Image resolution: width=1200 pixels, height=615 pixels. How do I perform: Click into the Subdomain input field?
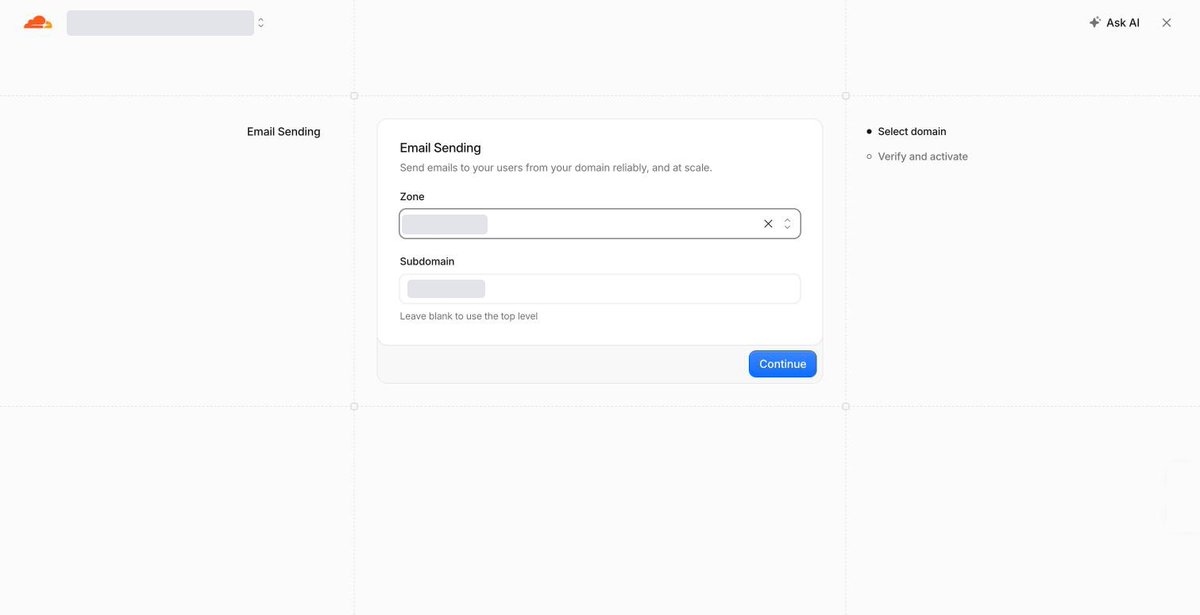(x=600, y=289)
